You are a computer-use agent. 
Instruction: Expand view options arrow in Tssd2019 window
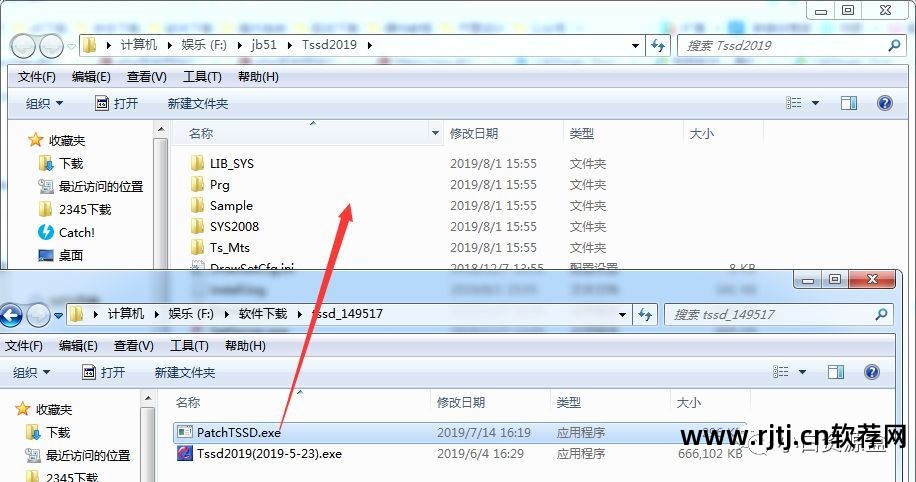tap(816, 103)
